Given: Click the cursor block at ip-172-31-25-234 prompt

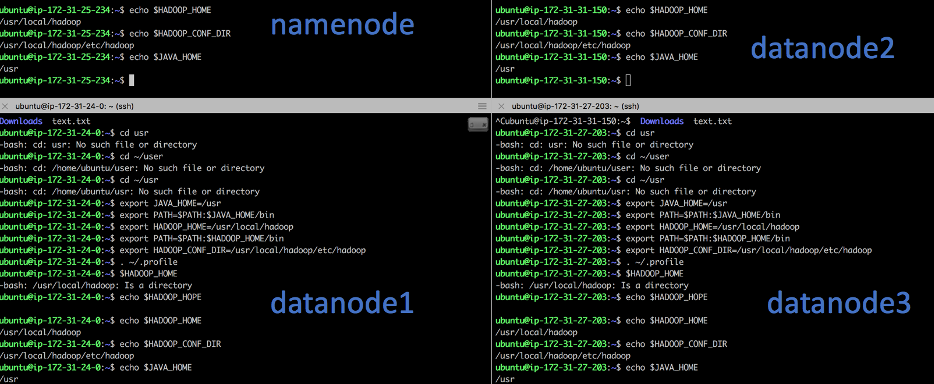Looking at the screenshot, I should click(132, 80).
